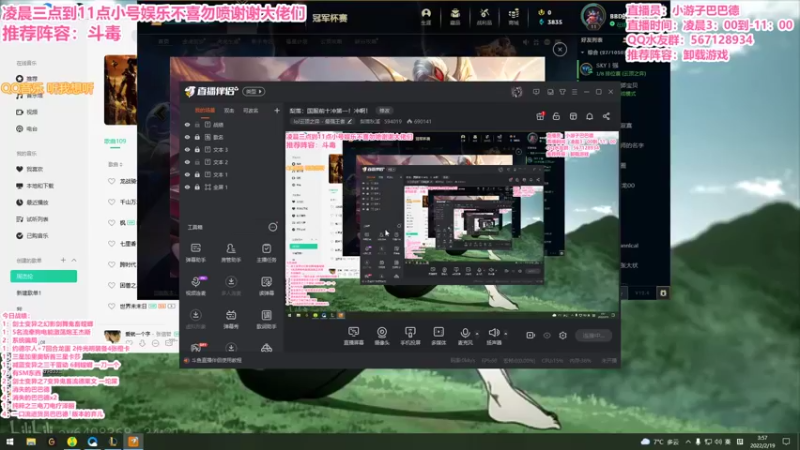Screen dimensions: 800x450
Task: Open the 弹幕助手 tool in the toolbox
Action: 195,253
